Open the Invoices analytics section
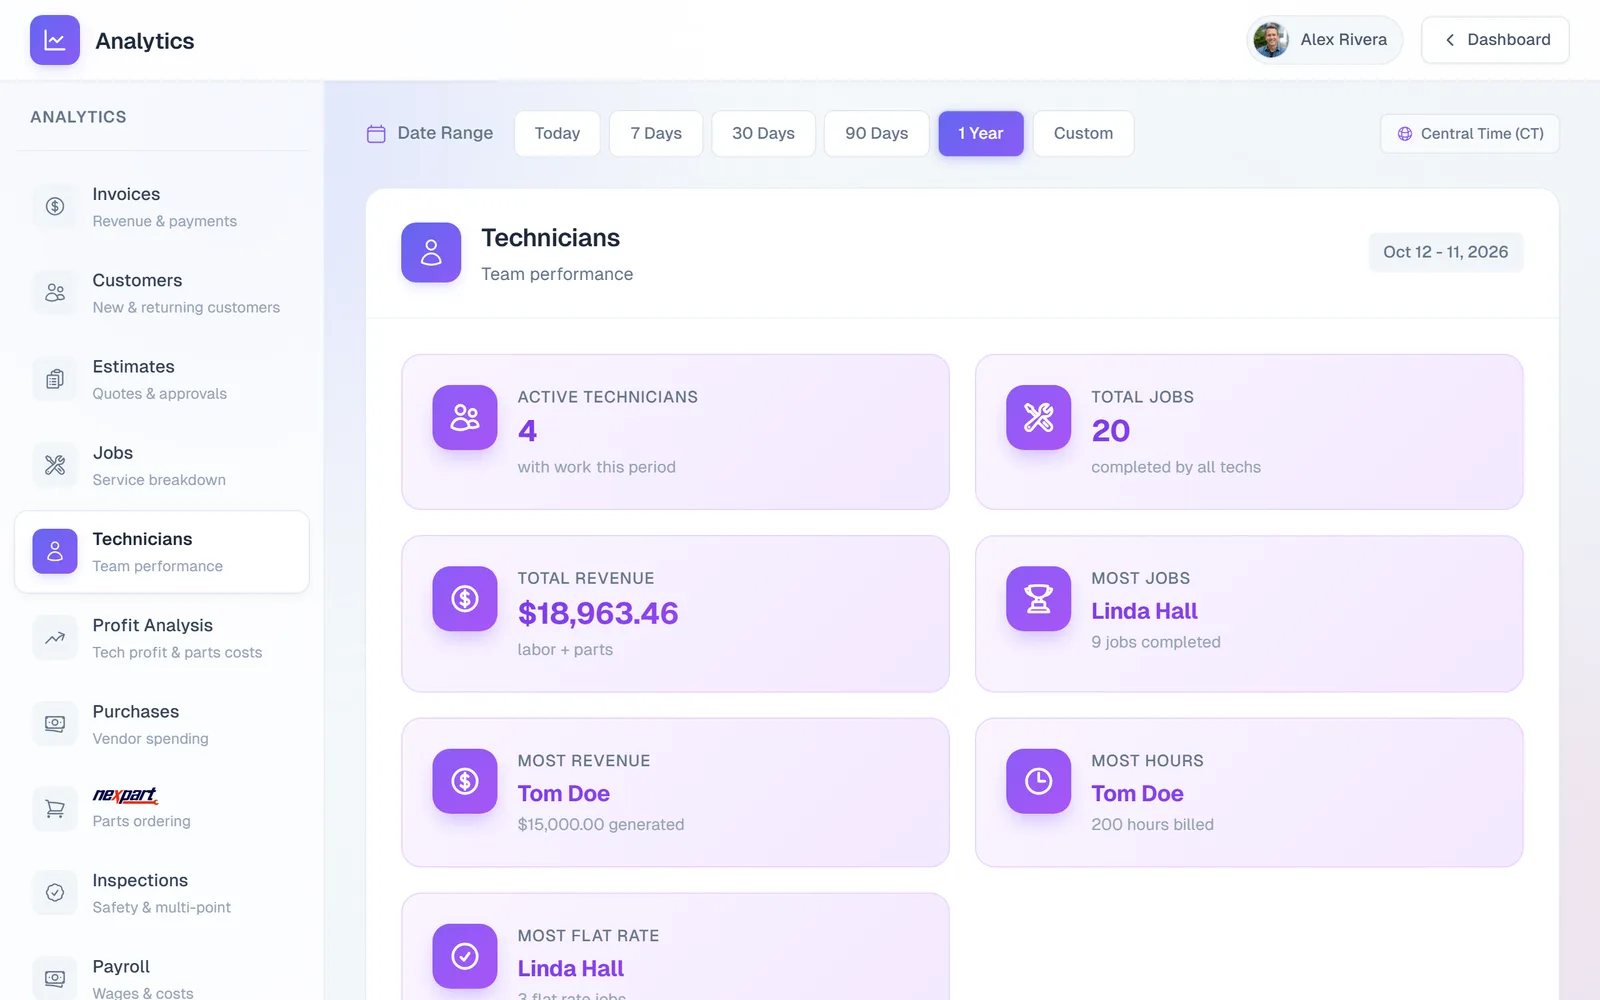Screen dimensions: 1600x1000 (x=162, y=206)
